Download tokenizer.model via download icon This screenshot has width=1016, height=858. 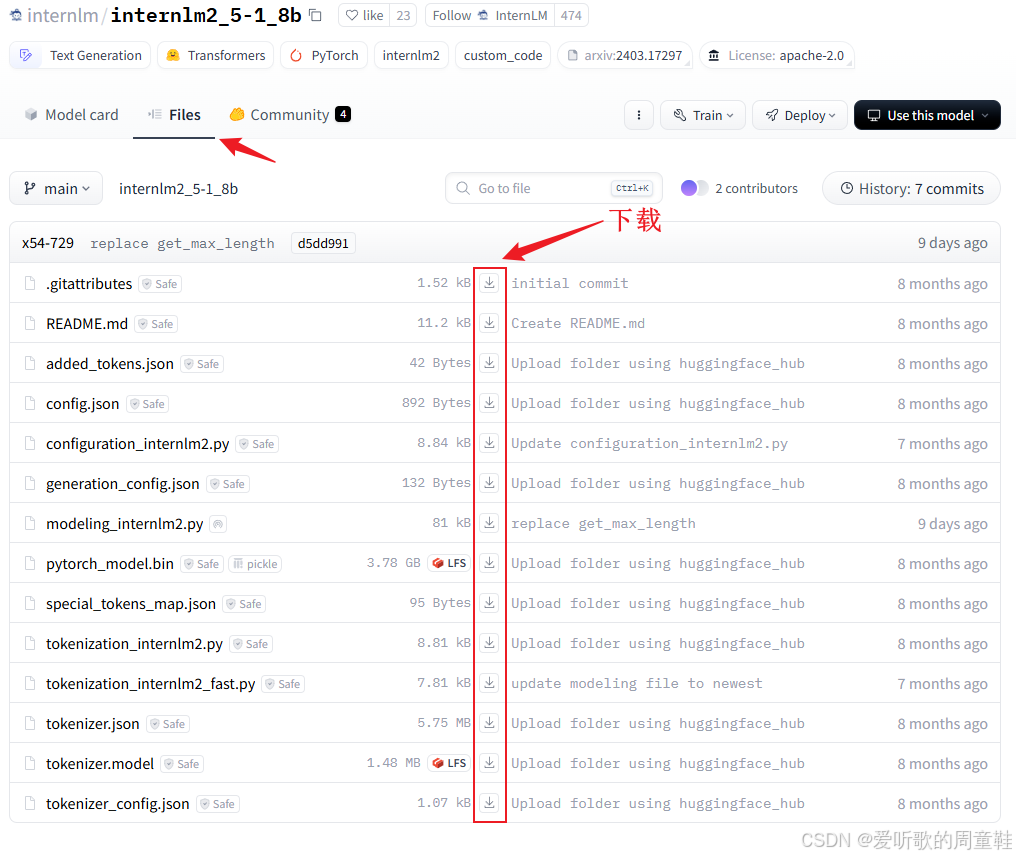(x=489, y=763)
